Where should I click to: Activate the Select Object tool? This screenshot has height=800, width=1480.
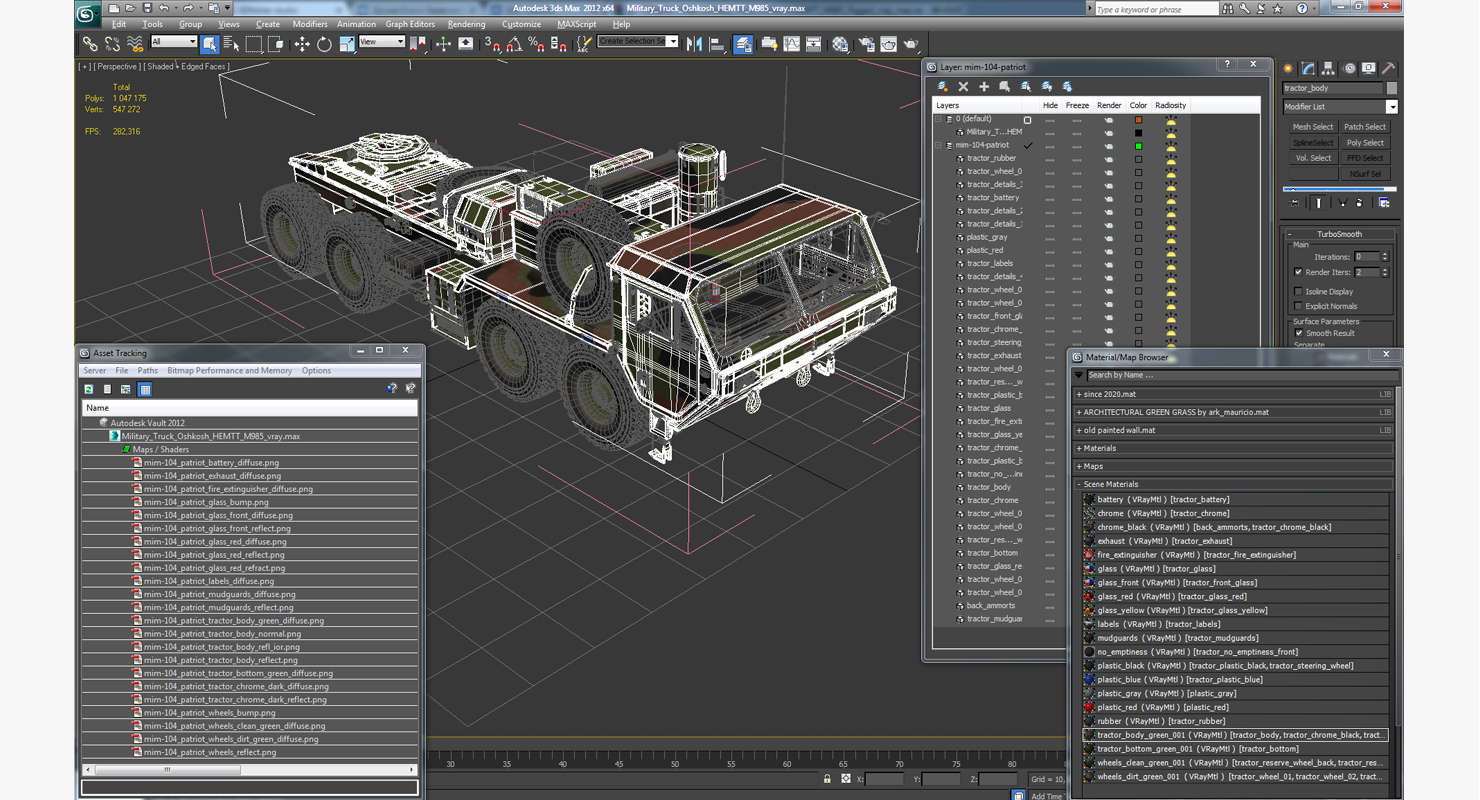click(209, 44)
